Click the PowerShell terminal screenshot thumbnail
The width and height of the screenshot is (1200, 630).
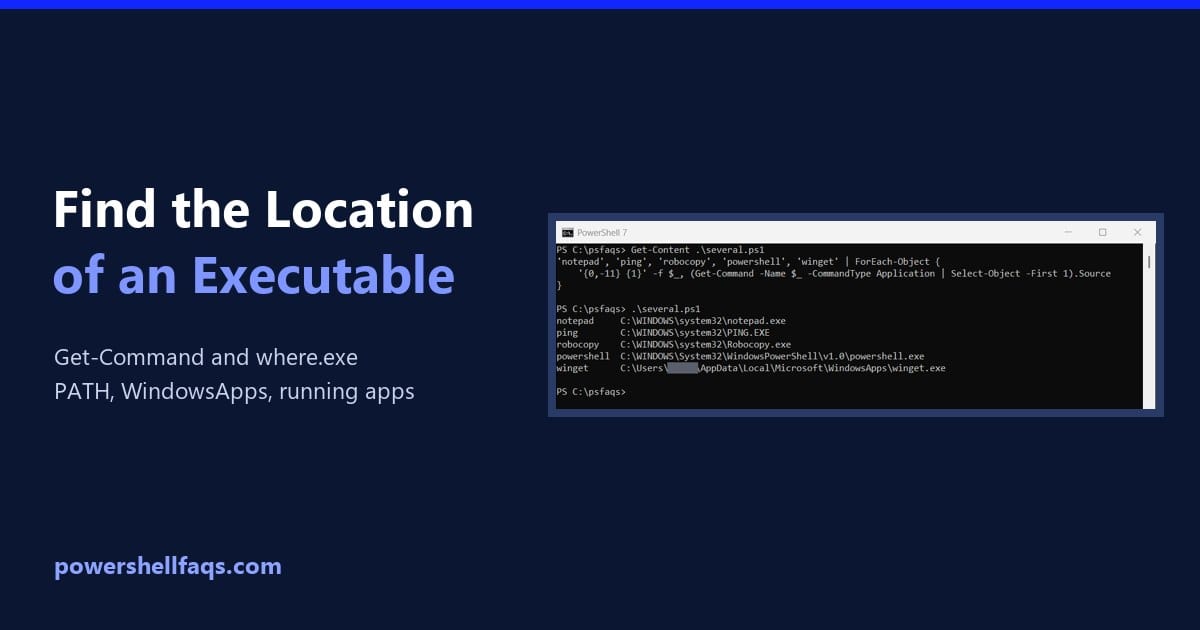tap(856, 315)
